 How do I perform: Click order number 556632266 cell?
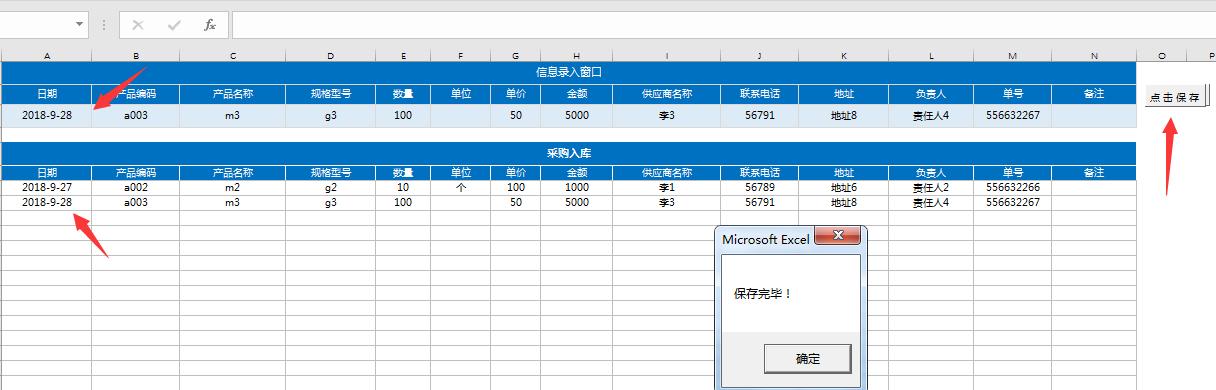point(1012,187)
